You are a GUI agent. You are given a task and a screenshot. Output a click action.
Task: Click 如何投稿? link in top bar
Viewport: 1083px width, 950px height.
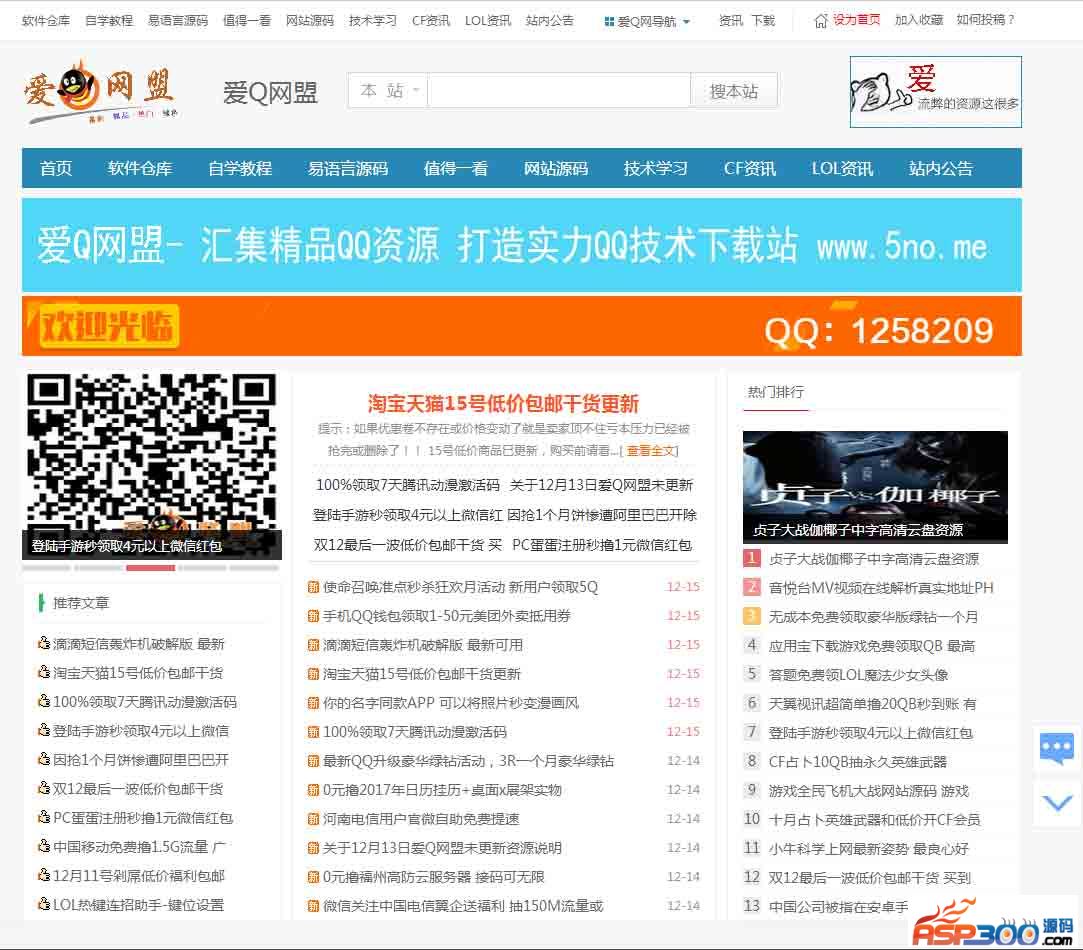986,20
